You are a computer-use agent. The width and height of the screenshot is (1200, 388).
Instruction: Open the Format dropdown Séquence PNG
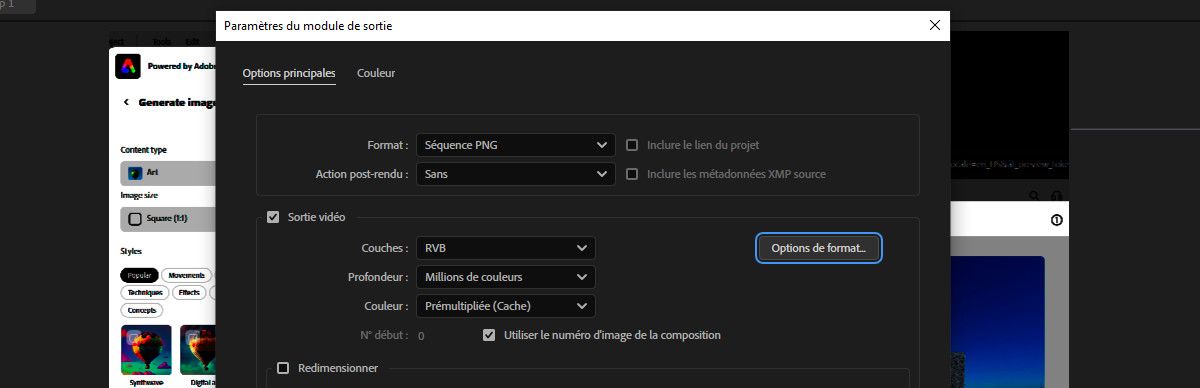coord(515,145)
